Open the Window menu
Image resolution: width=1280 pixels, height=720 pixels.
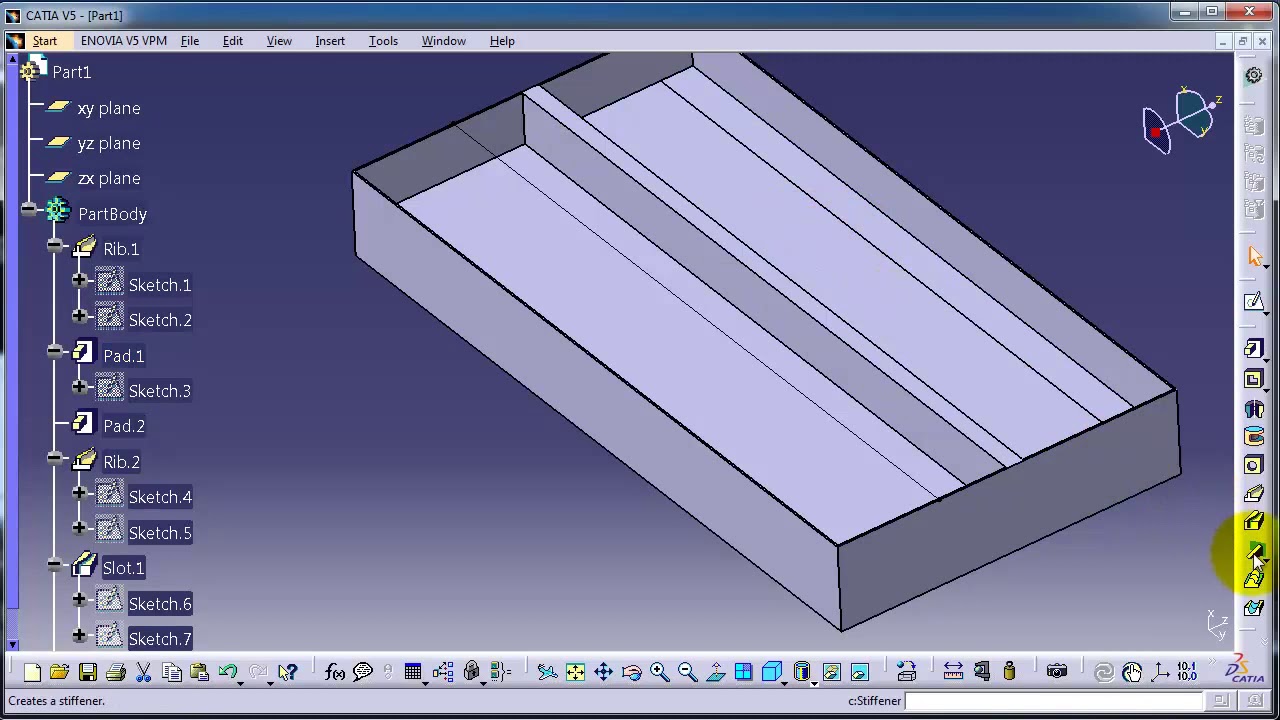pos(443,41)
